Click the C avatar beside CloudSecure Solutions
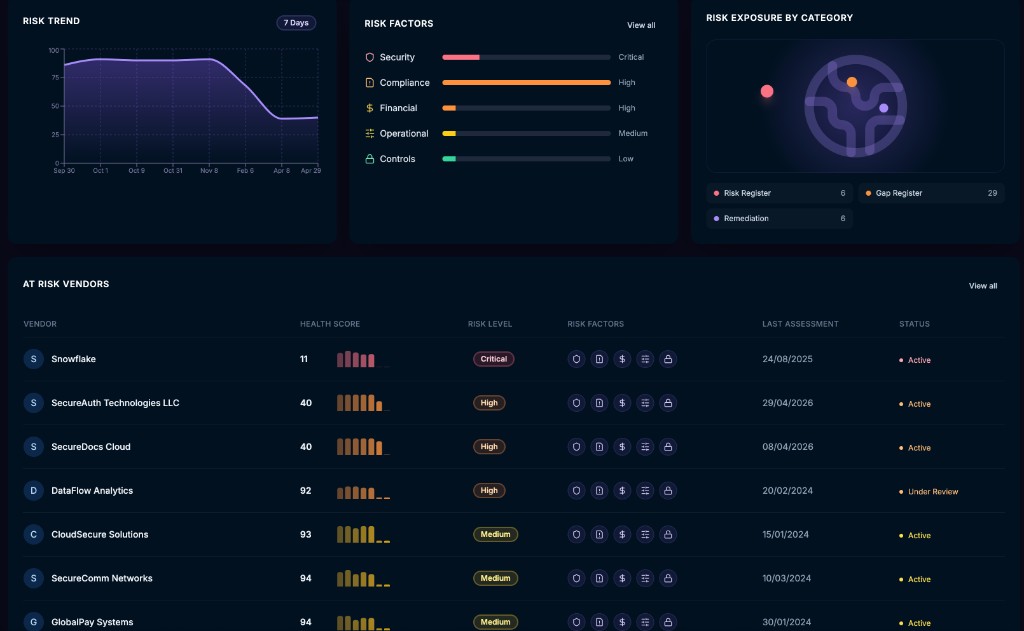The width and height of the screenshot is (1024, 631). click(x=33, y=534)
